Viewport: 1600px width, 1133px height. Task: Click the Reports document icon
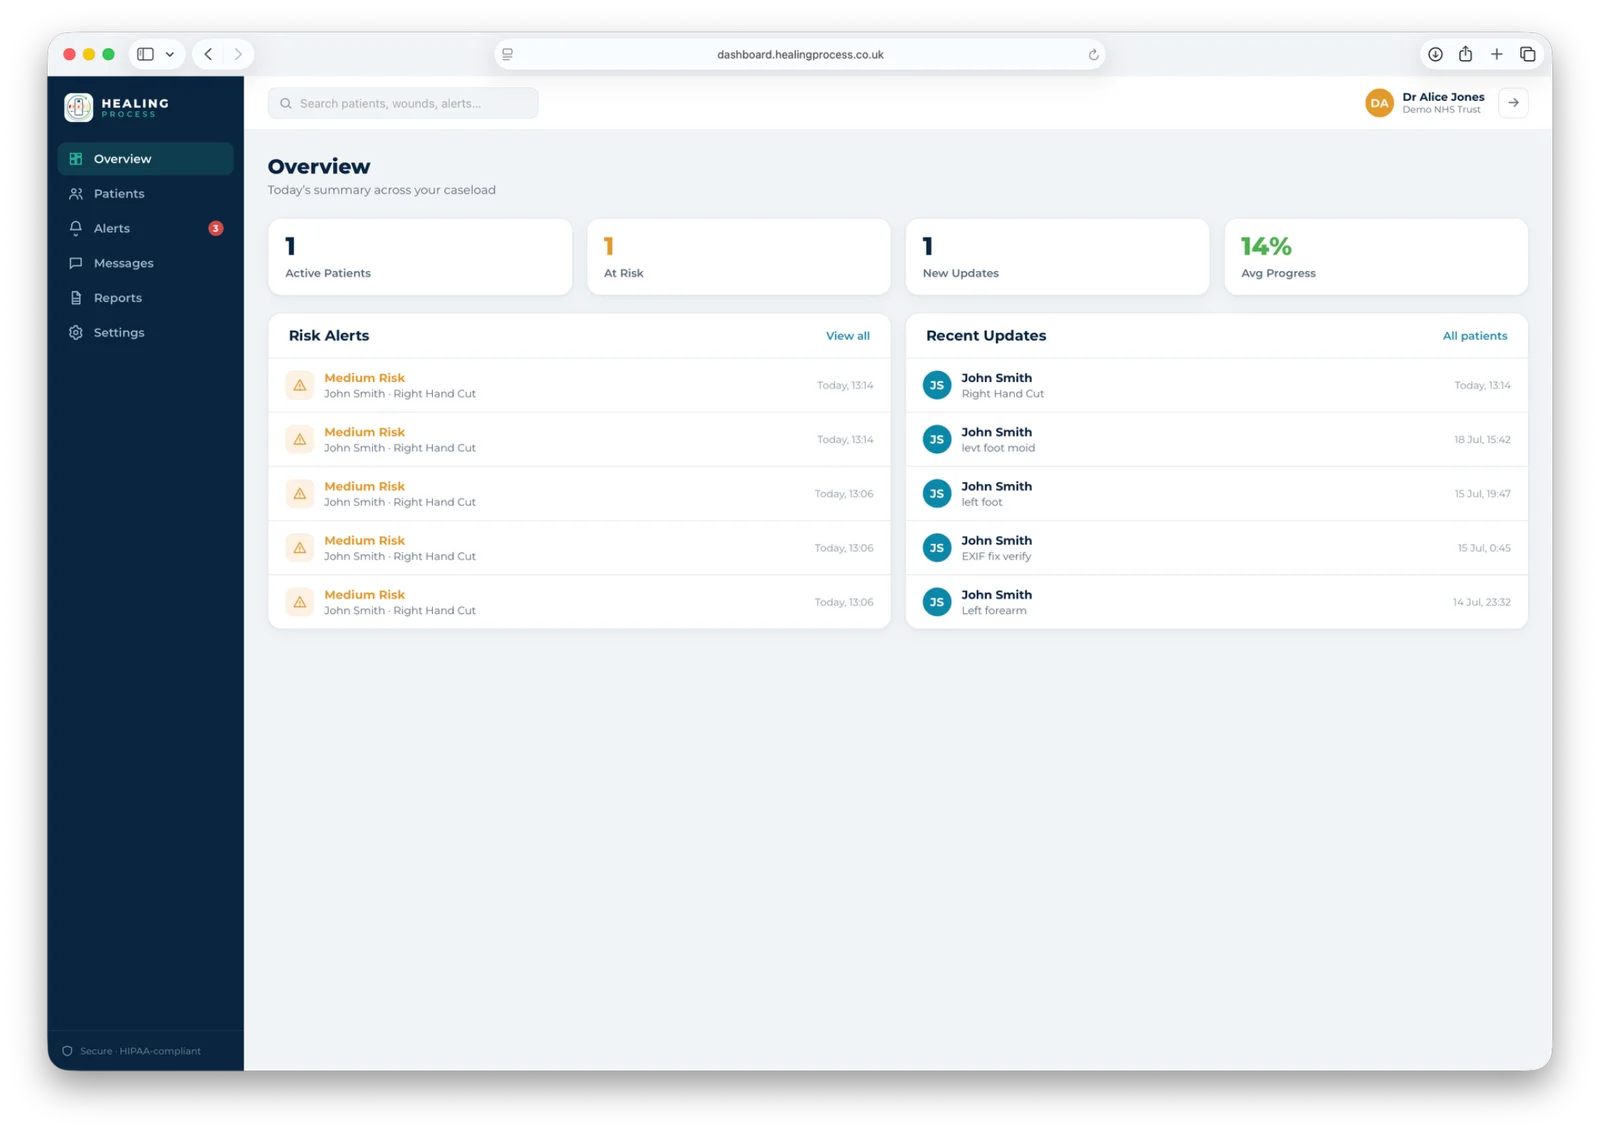pyautogui.click(x=76, y=298)
